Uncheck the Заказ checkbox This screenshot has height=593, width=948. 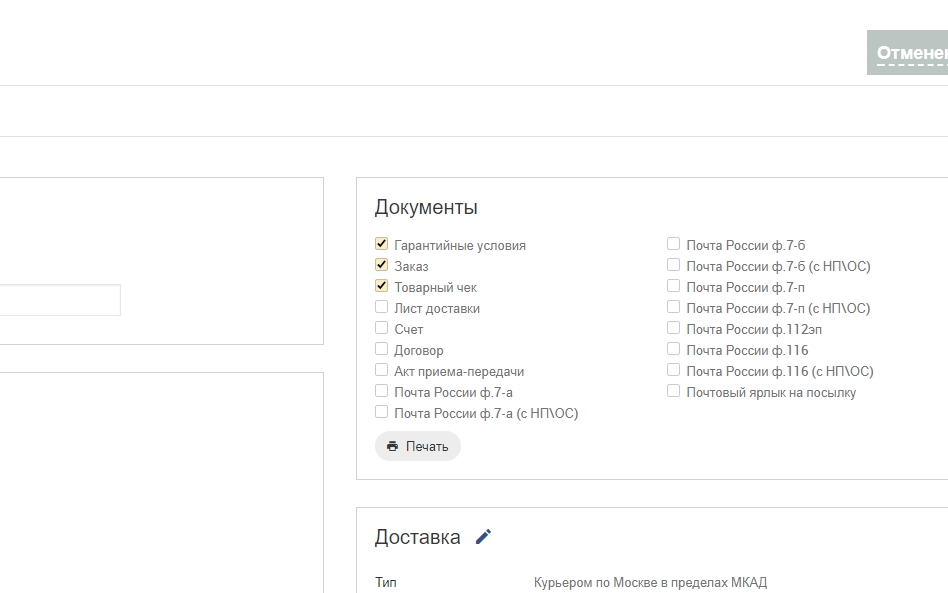[x=381, y=265]
